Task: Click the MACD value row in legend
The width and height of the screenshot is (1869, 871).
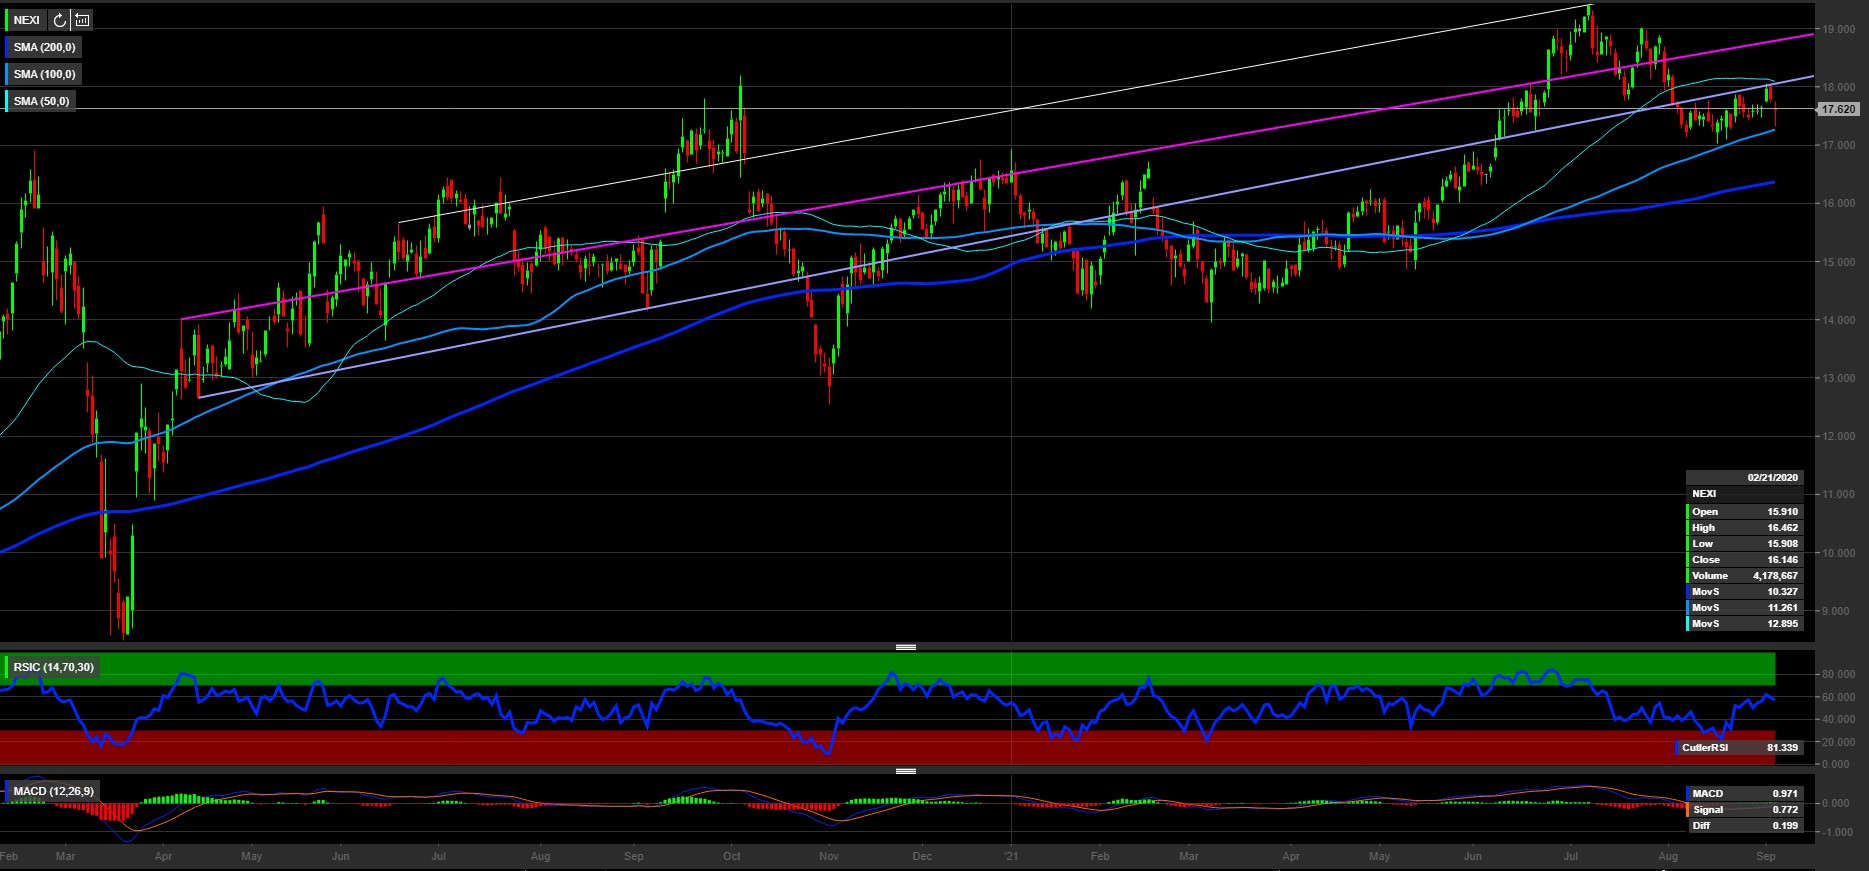Action: click(x=1744, y=794)
